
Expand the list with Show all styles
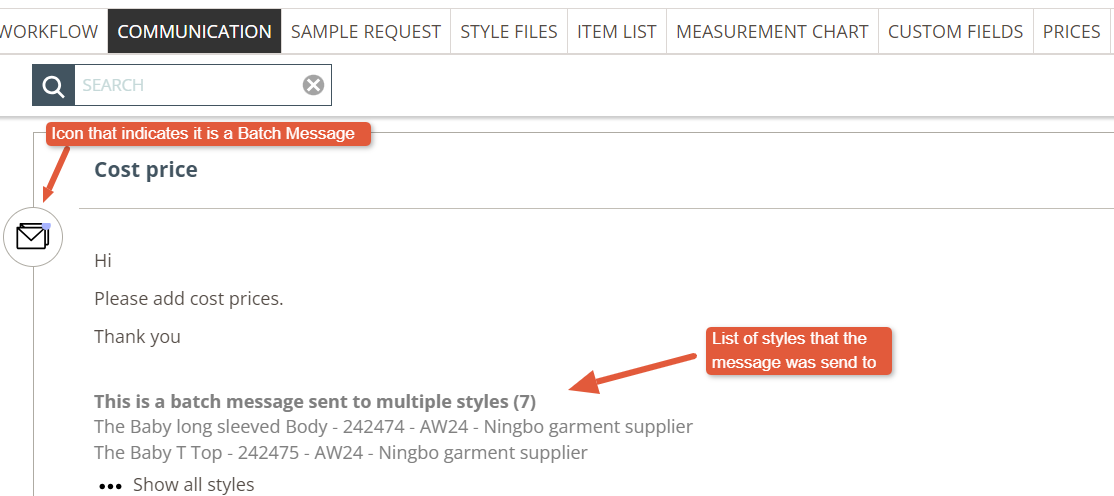click(x=193, y=485)
